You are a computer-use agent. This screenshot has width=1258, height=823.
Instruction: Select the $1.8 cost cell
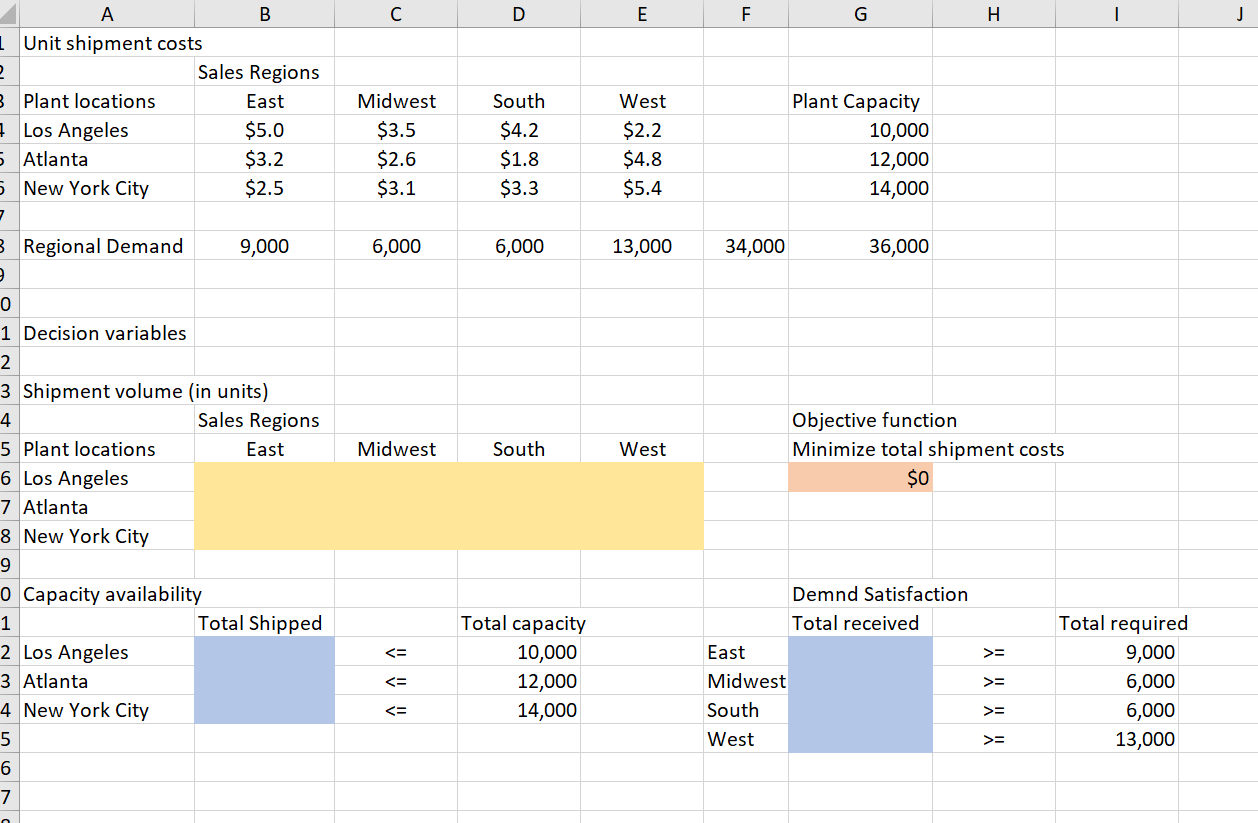(518, 160)
